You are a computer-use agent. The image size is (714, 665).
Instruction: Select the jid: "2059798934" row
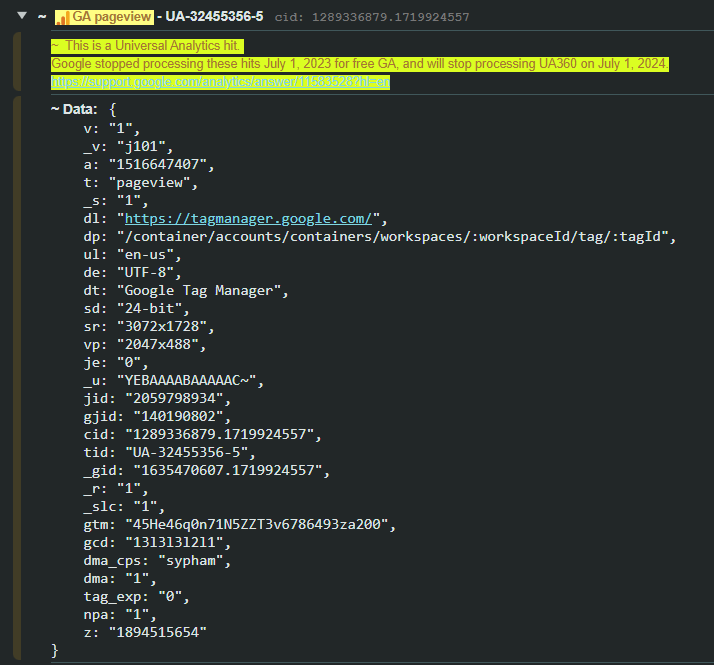[157, 399]
